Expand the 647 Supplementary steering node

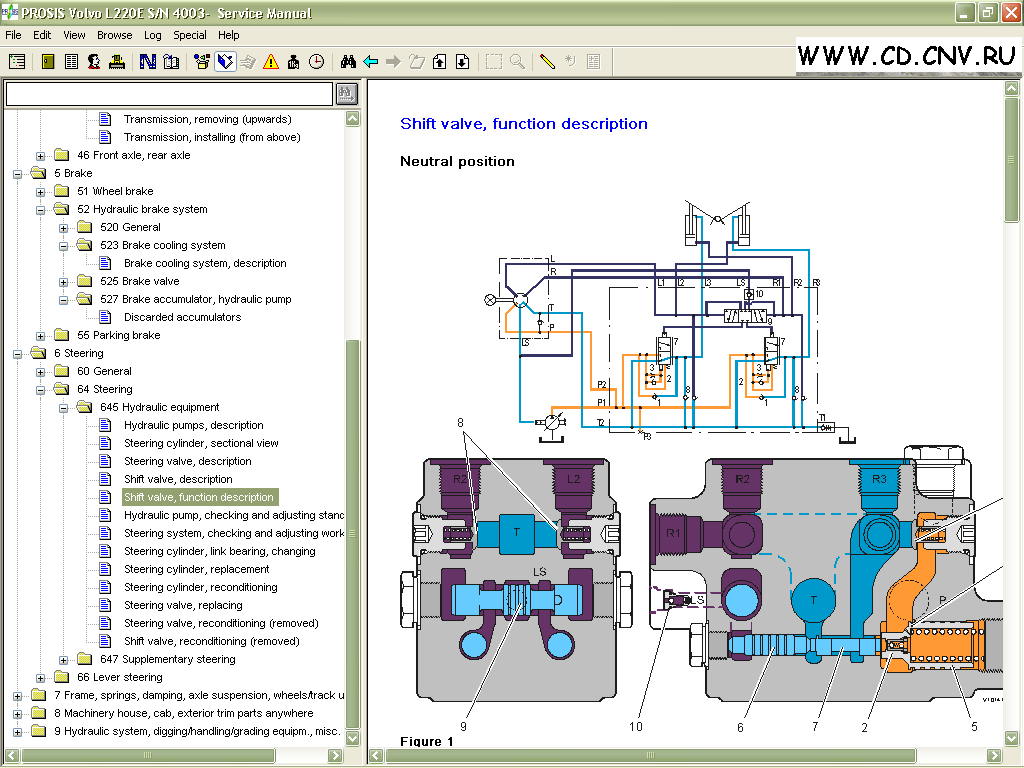click(63, 660)
